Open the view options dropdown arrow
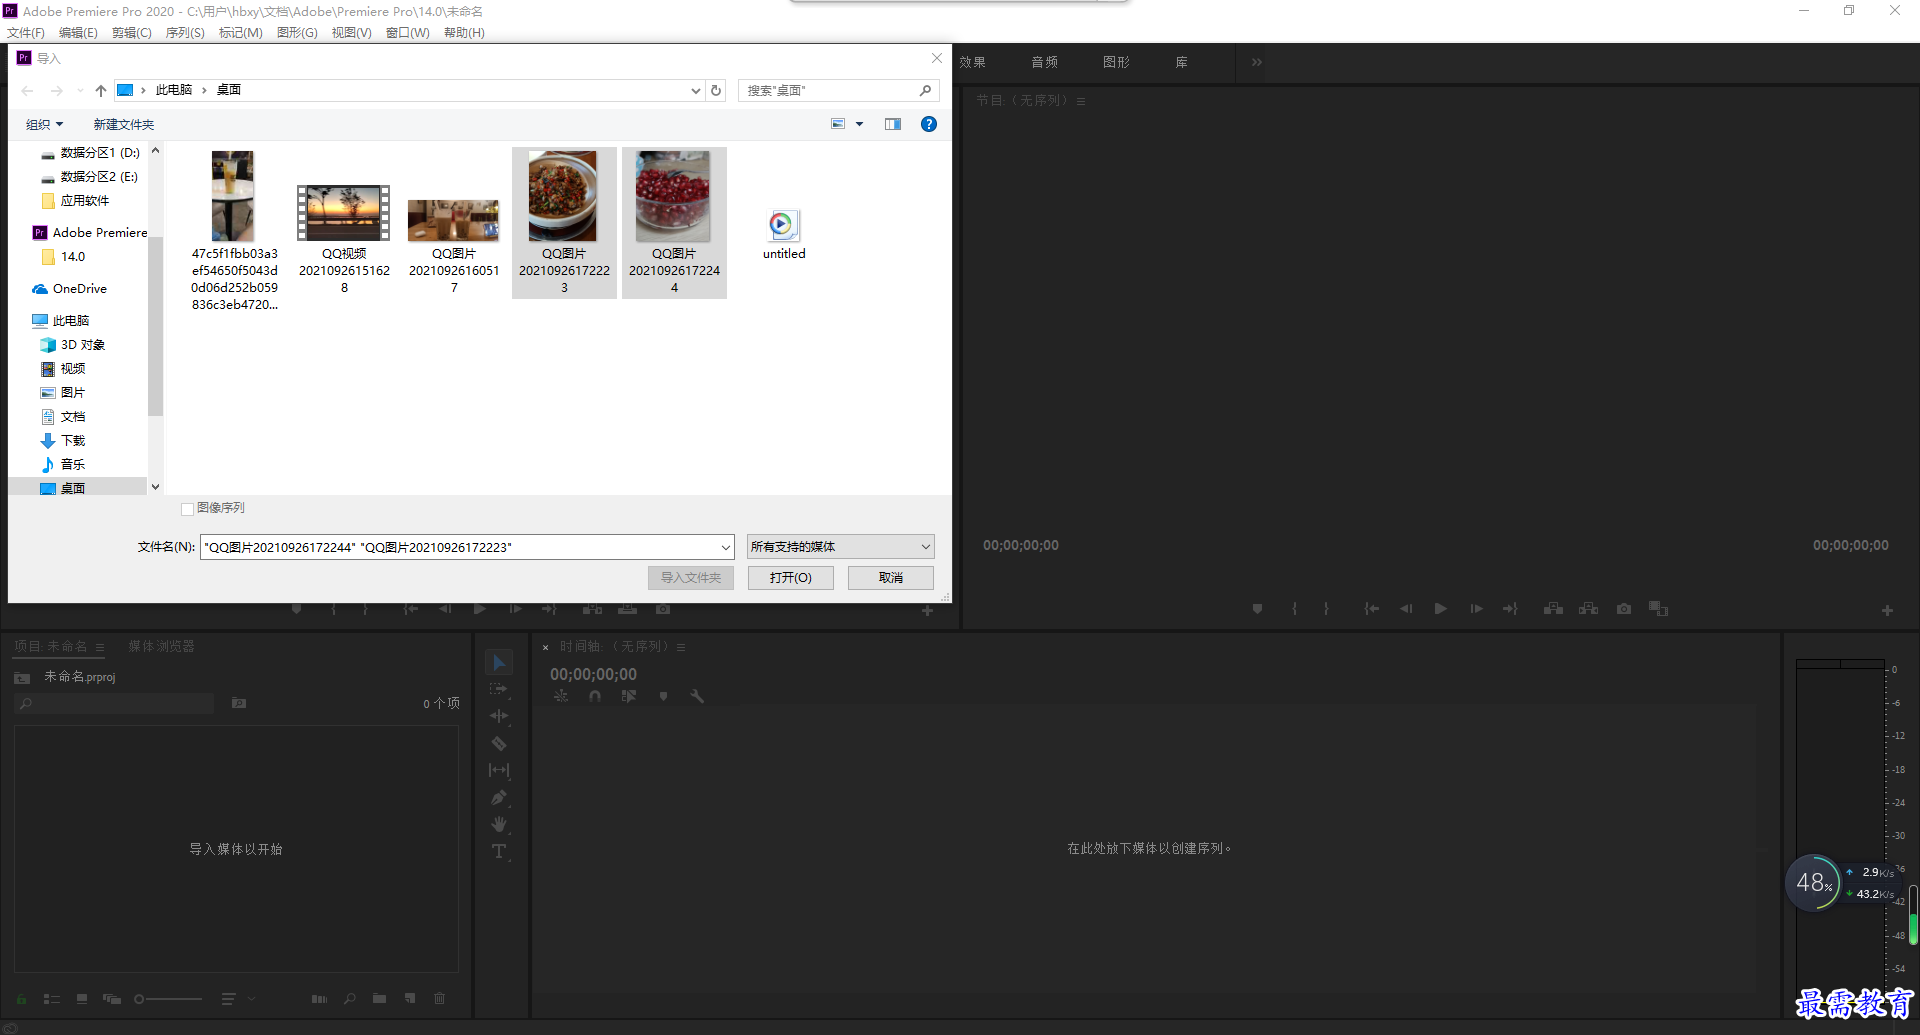The image size is (1920, 1035). tap(859, 124)
